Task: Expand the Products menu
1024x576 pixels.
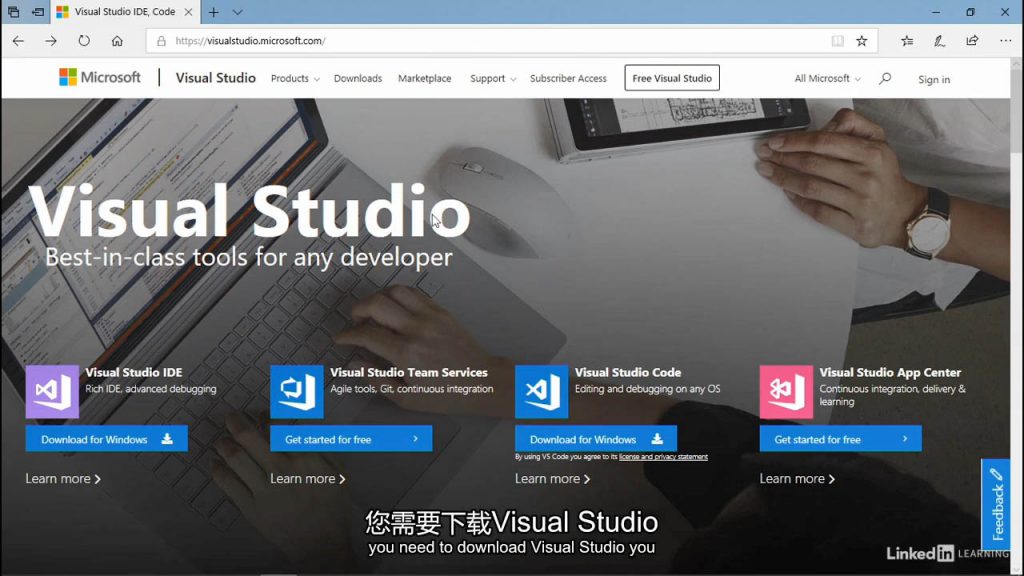Action: 295,78
